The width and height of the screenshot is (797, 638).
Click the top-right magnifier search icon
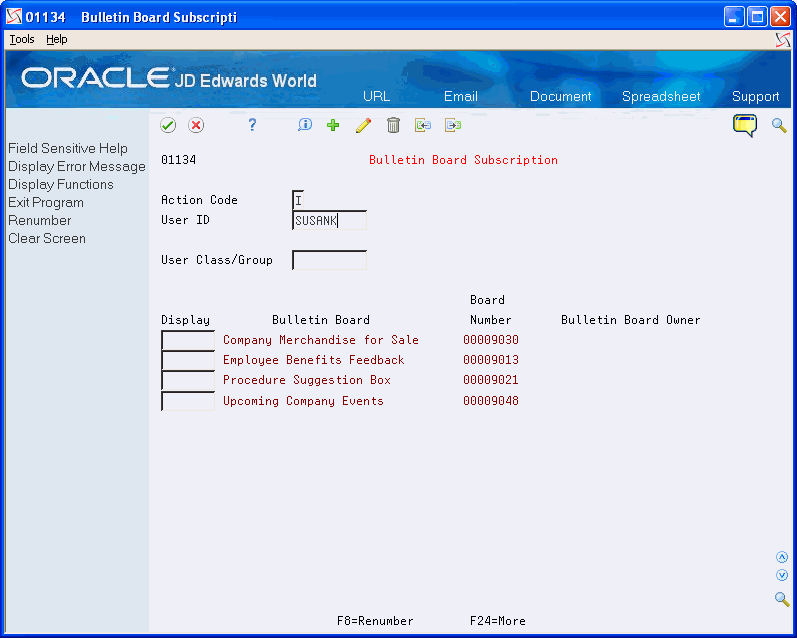[779, 125]
